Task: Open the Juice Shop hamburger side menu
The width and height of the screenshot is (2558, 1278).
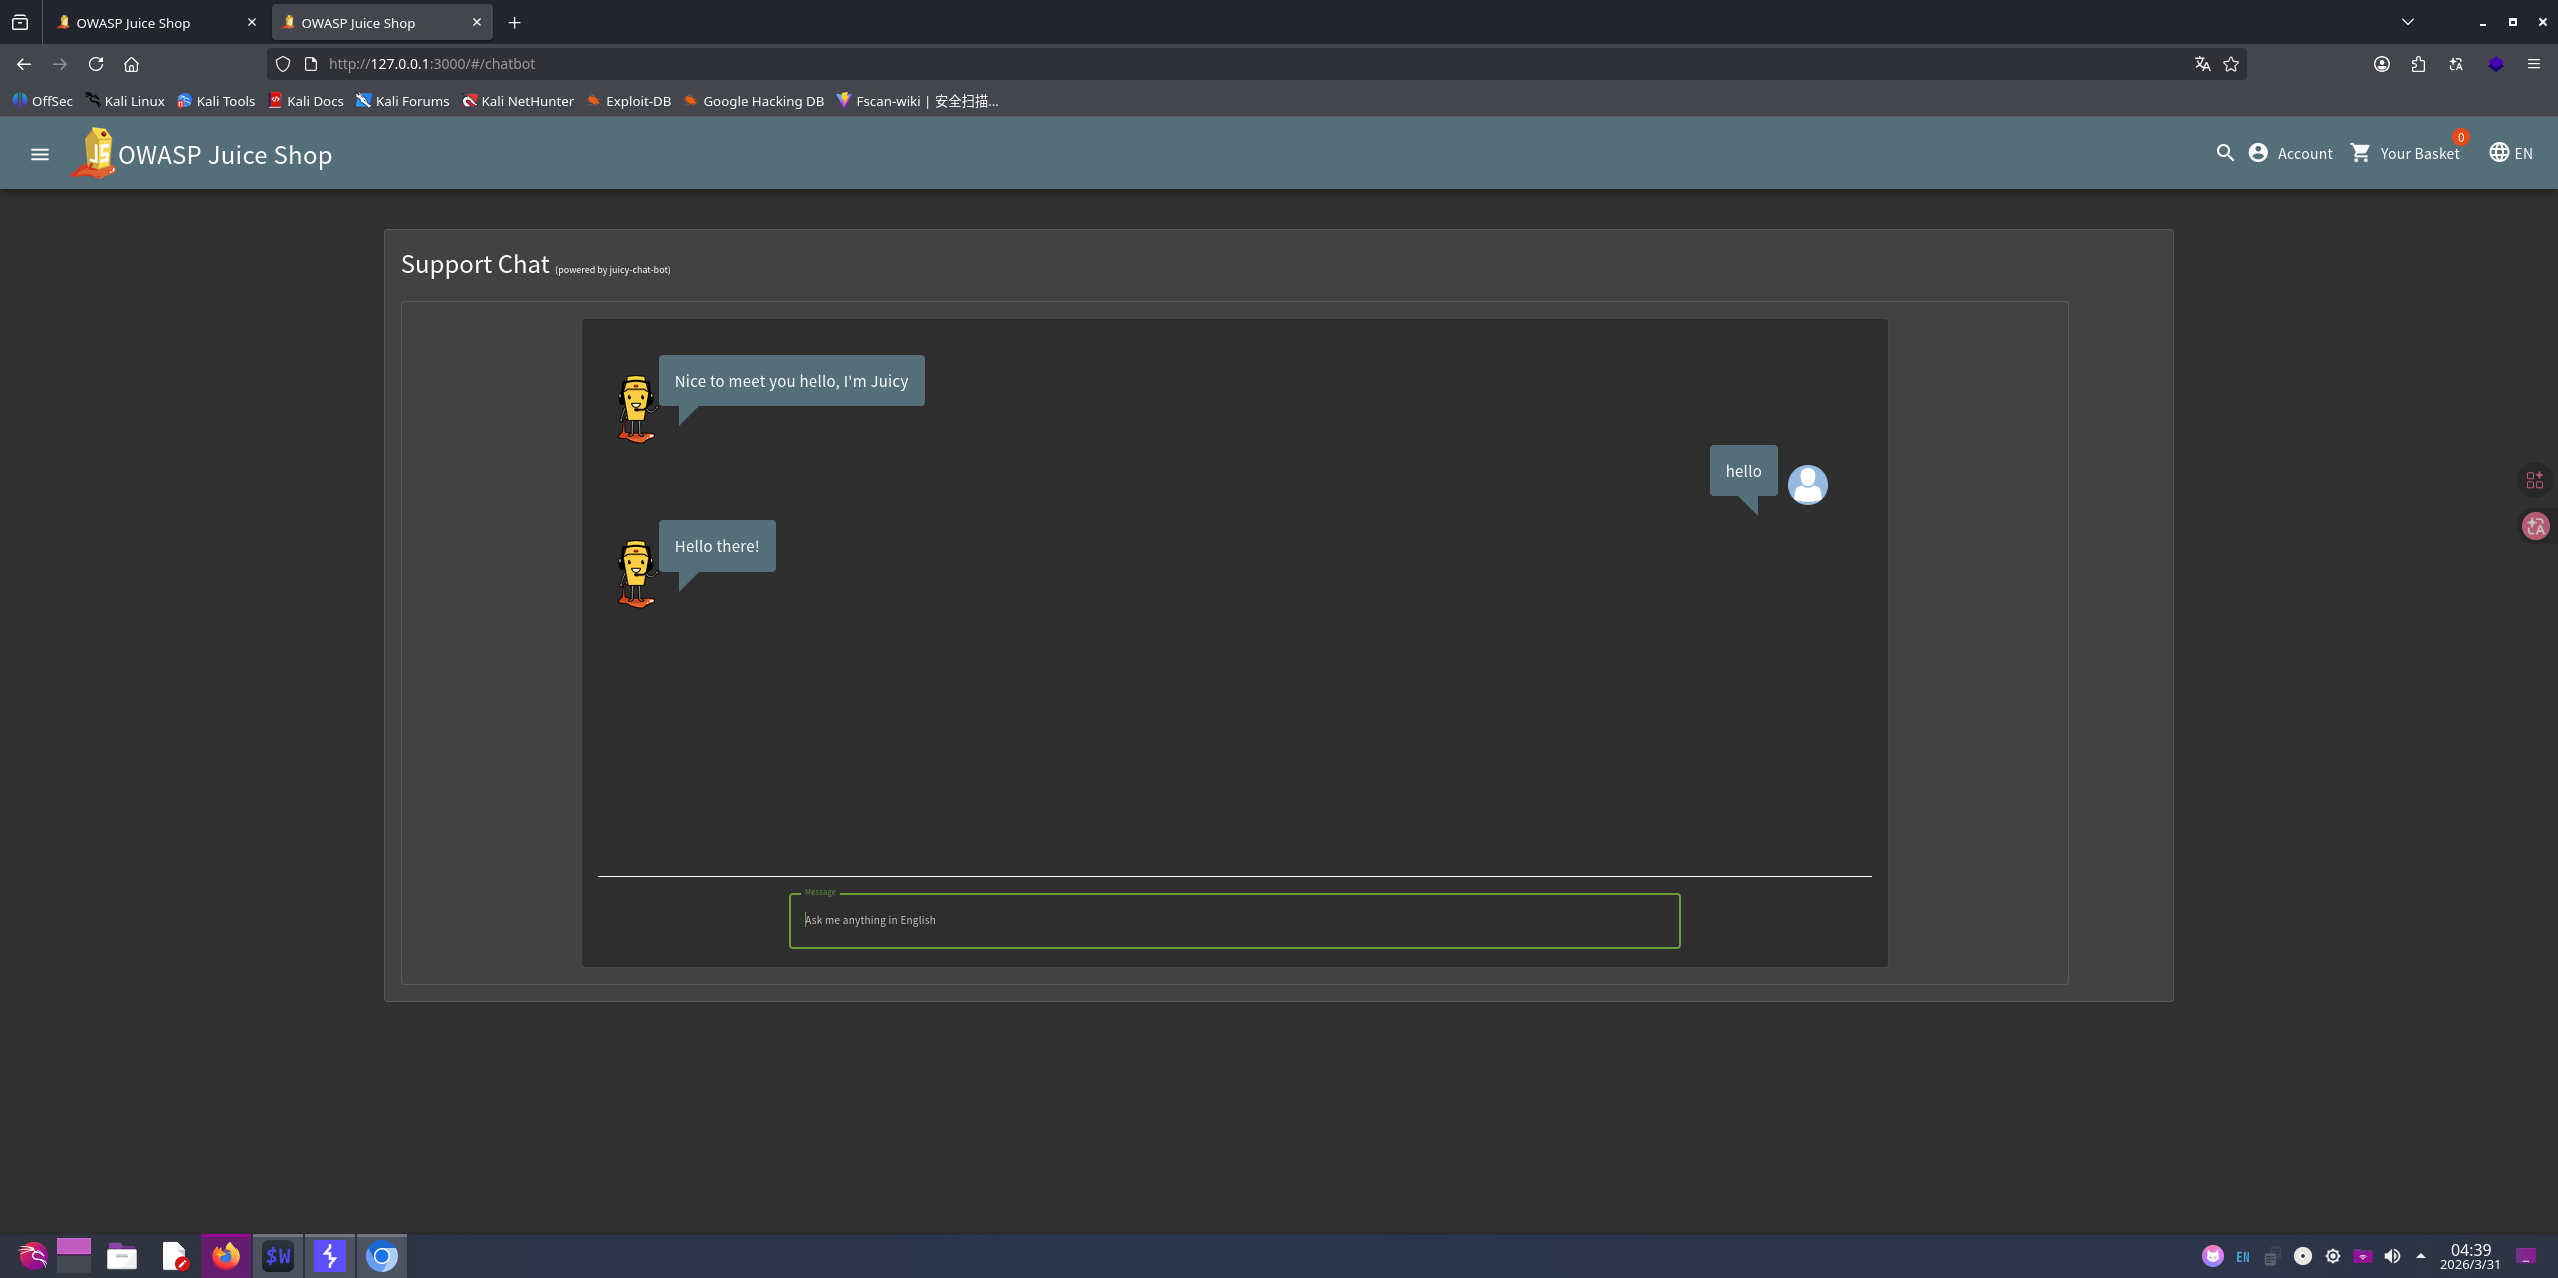Action: (40, 154)
